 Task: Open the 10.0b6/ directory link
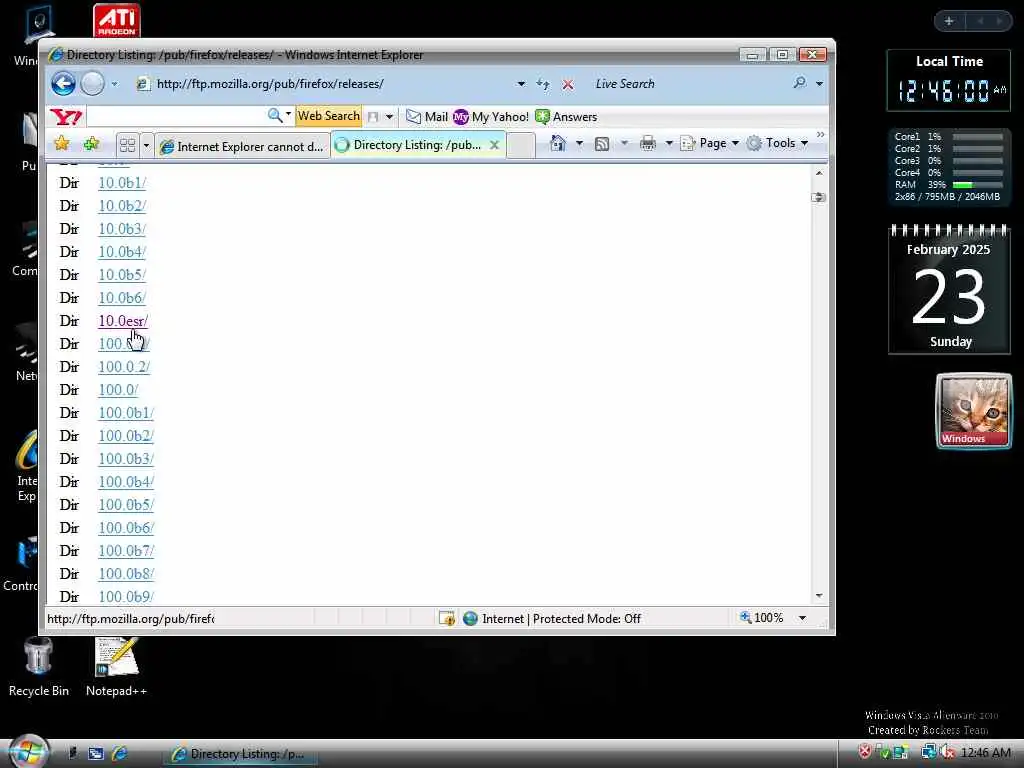click(x=122, y=298)
